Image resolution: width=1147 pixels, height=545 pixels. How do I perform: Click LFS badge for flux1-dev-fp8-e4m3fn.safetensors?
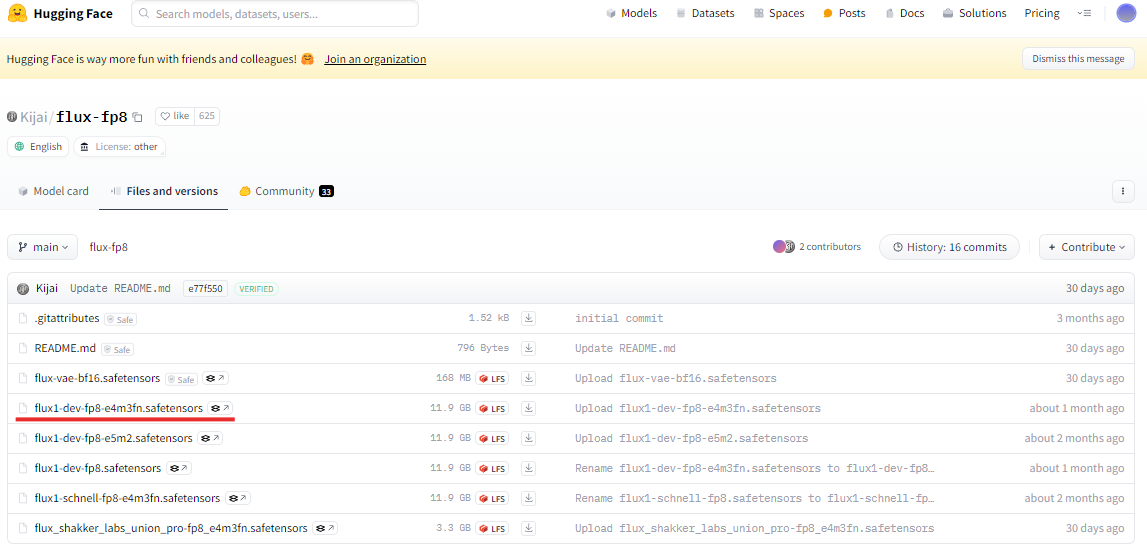click(x=492, y=409)
